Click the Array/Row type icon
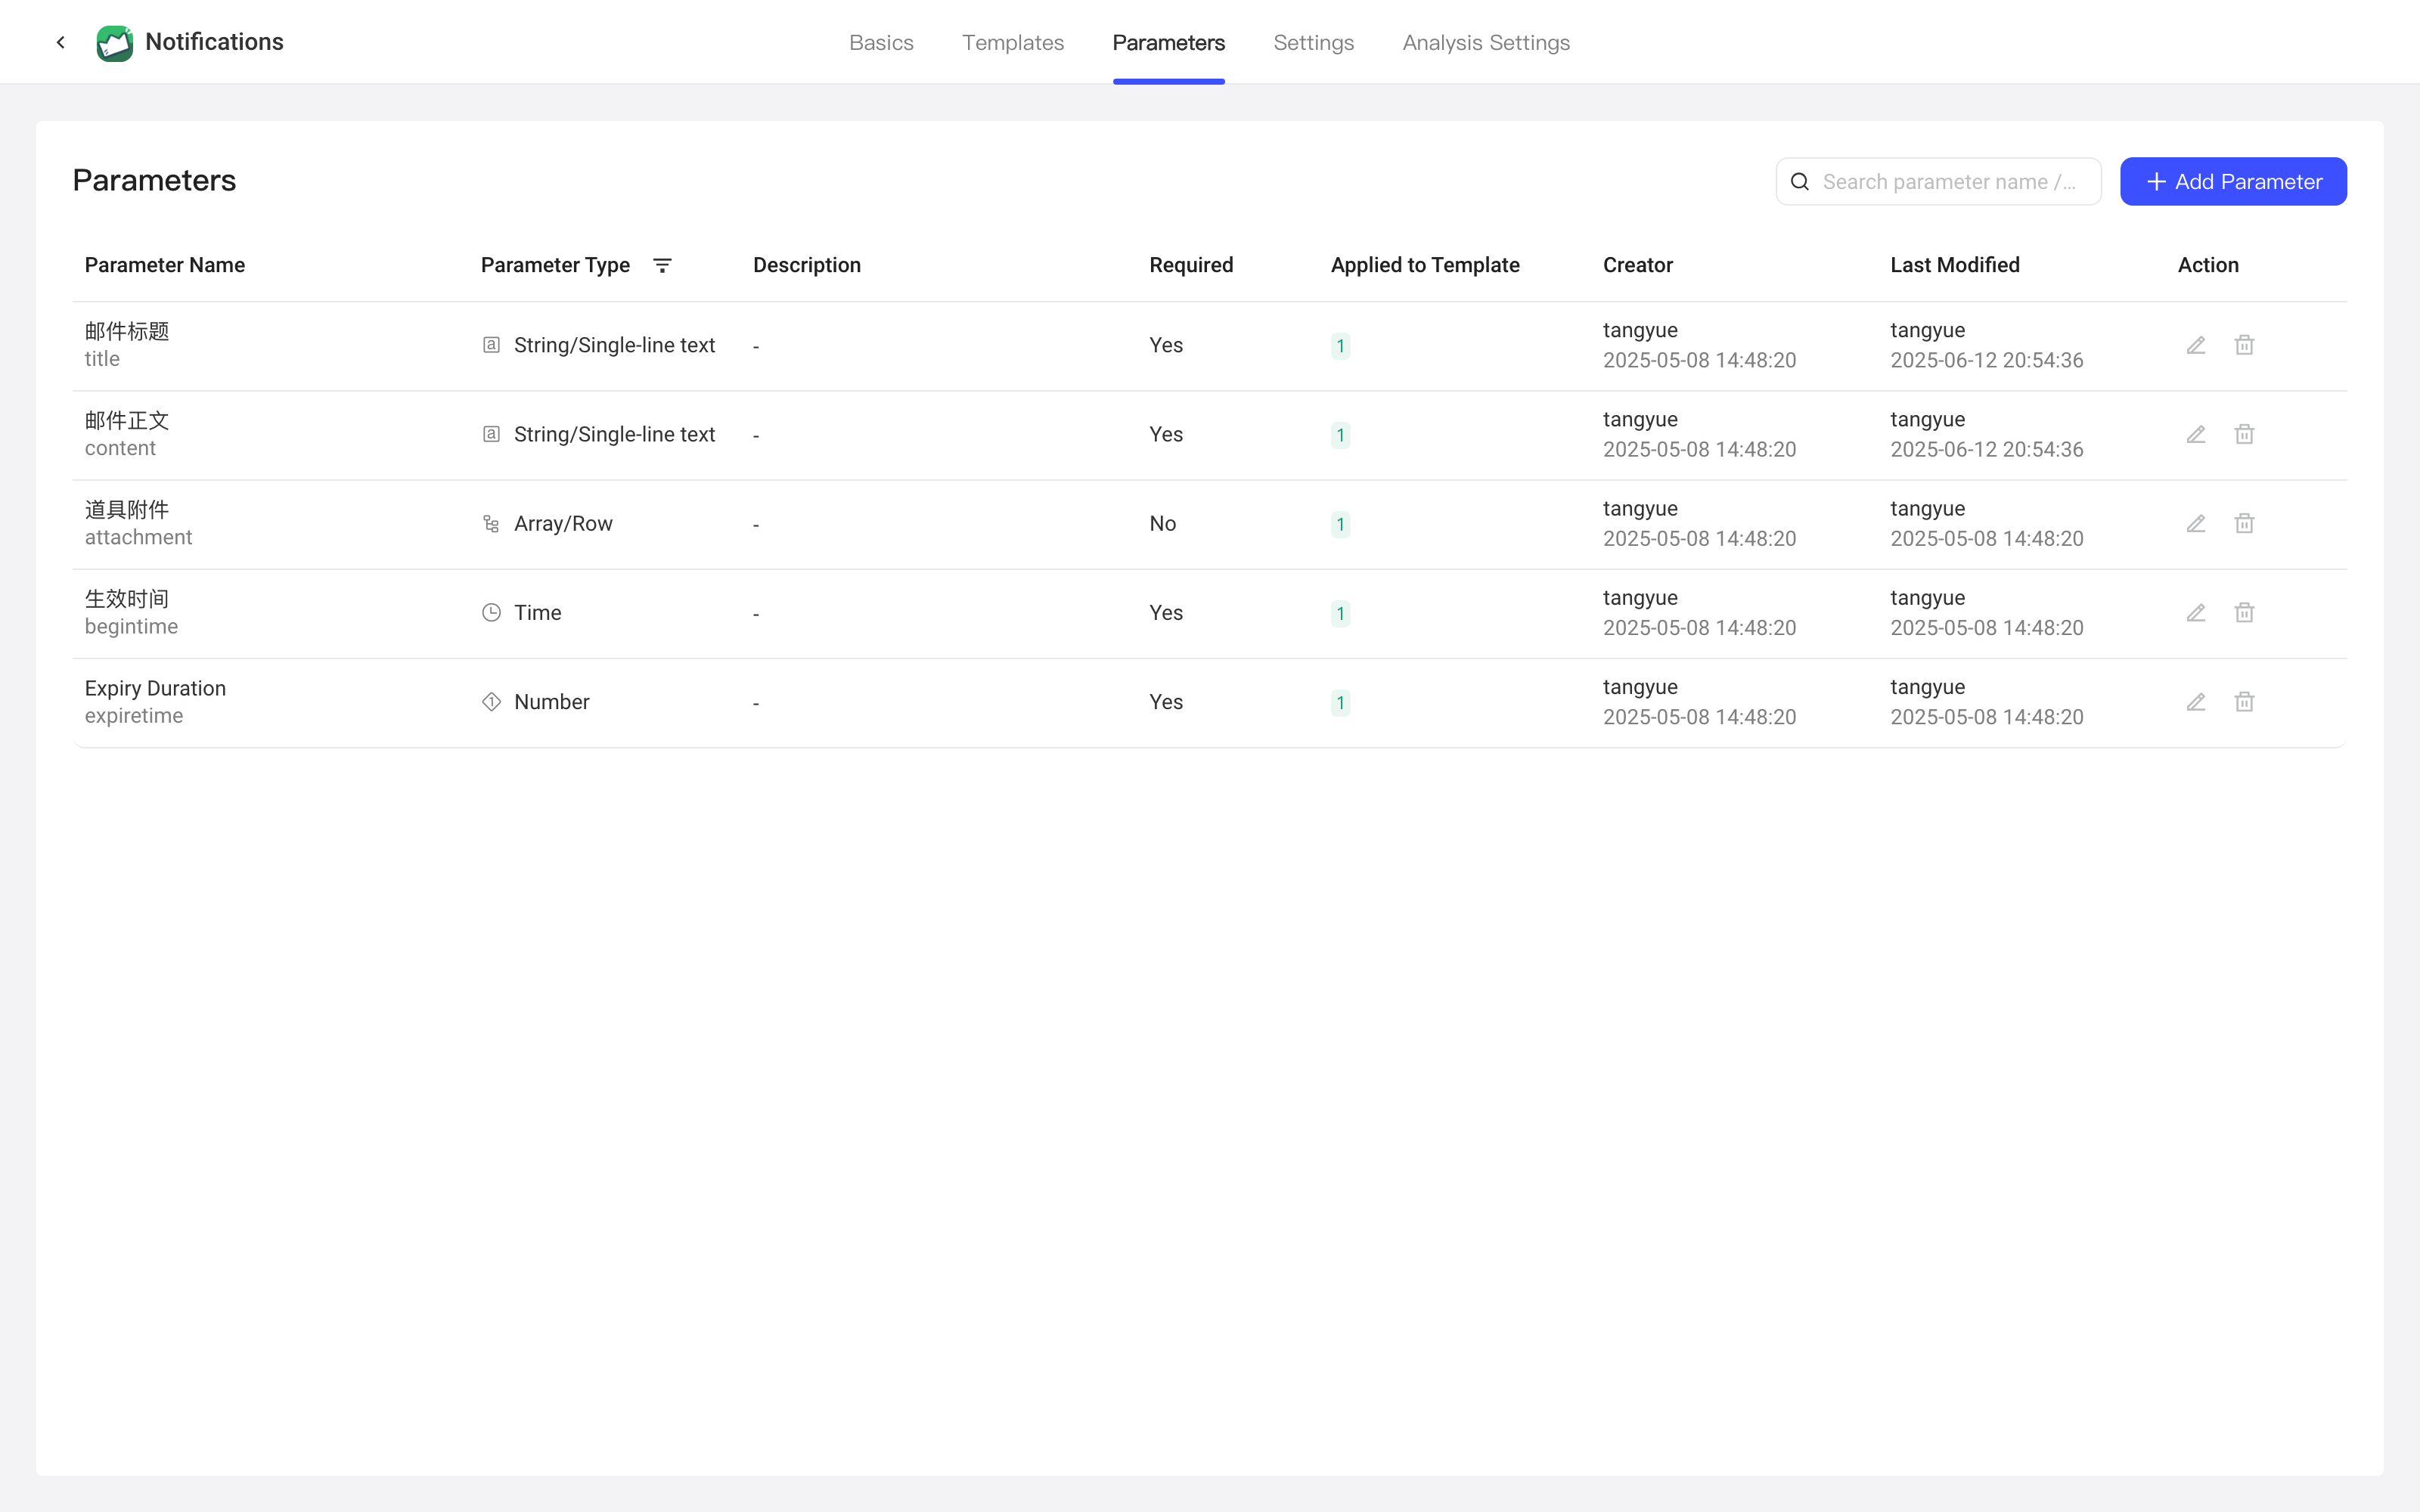Image resolution: width=2420 pixels, height=1512 pixels. 491,524
